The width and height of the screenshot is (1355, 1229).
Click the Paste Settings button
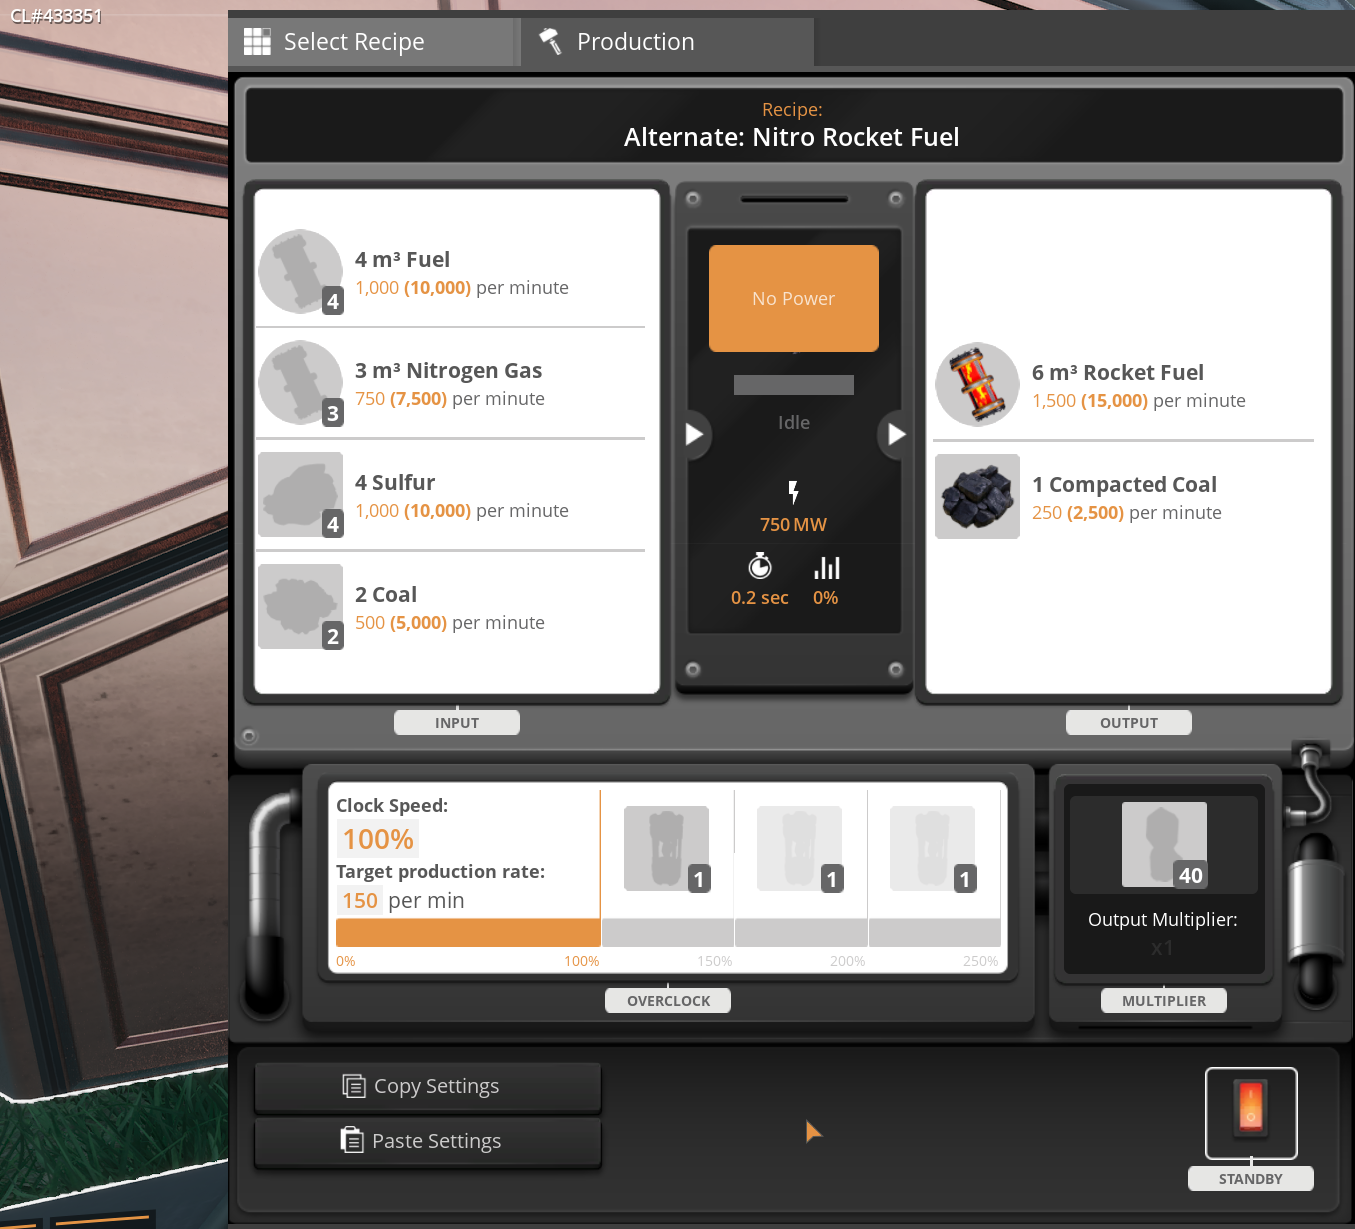pyautogui.click(x=428, y=1142)
